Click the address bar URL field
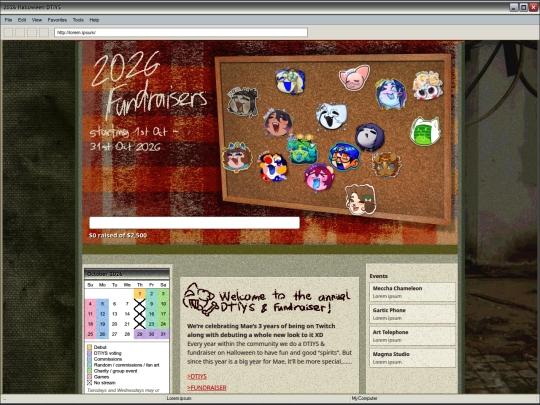Viewport: 540px width, 405px height. click(181, 32)
